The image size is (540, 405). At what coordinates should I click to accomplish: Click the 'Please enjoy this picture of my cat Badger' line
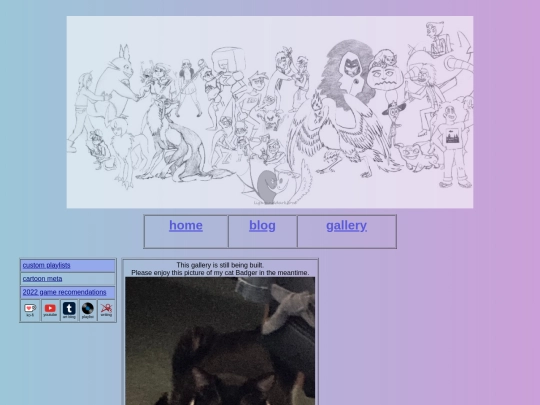(220, 273)
